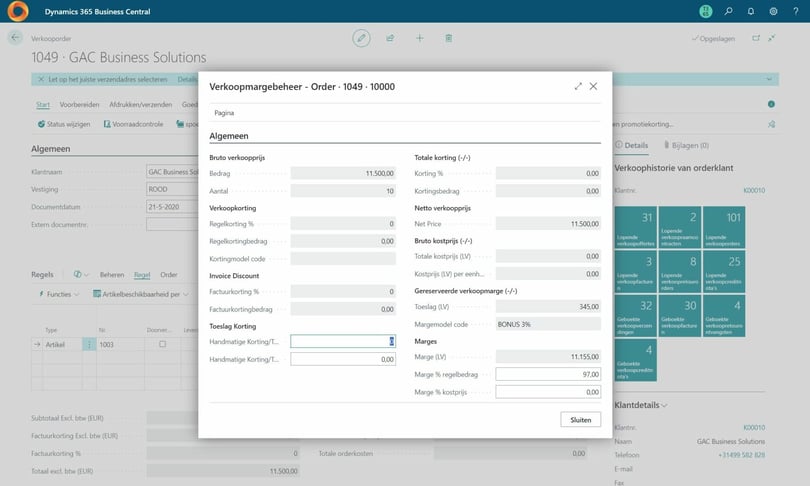Image resolution: width=810 pixels, height=486 pixels.
Task: Click the Functies lightning action
Action: click(59, 294)
